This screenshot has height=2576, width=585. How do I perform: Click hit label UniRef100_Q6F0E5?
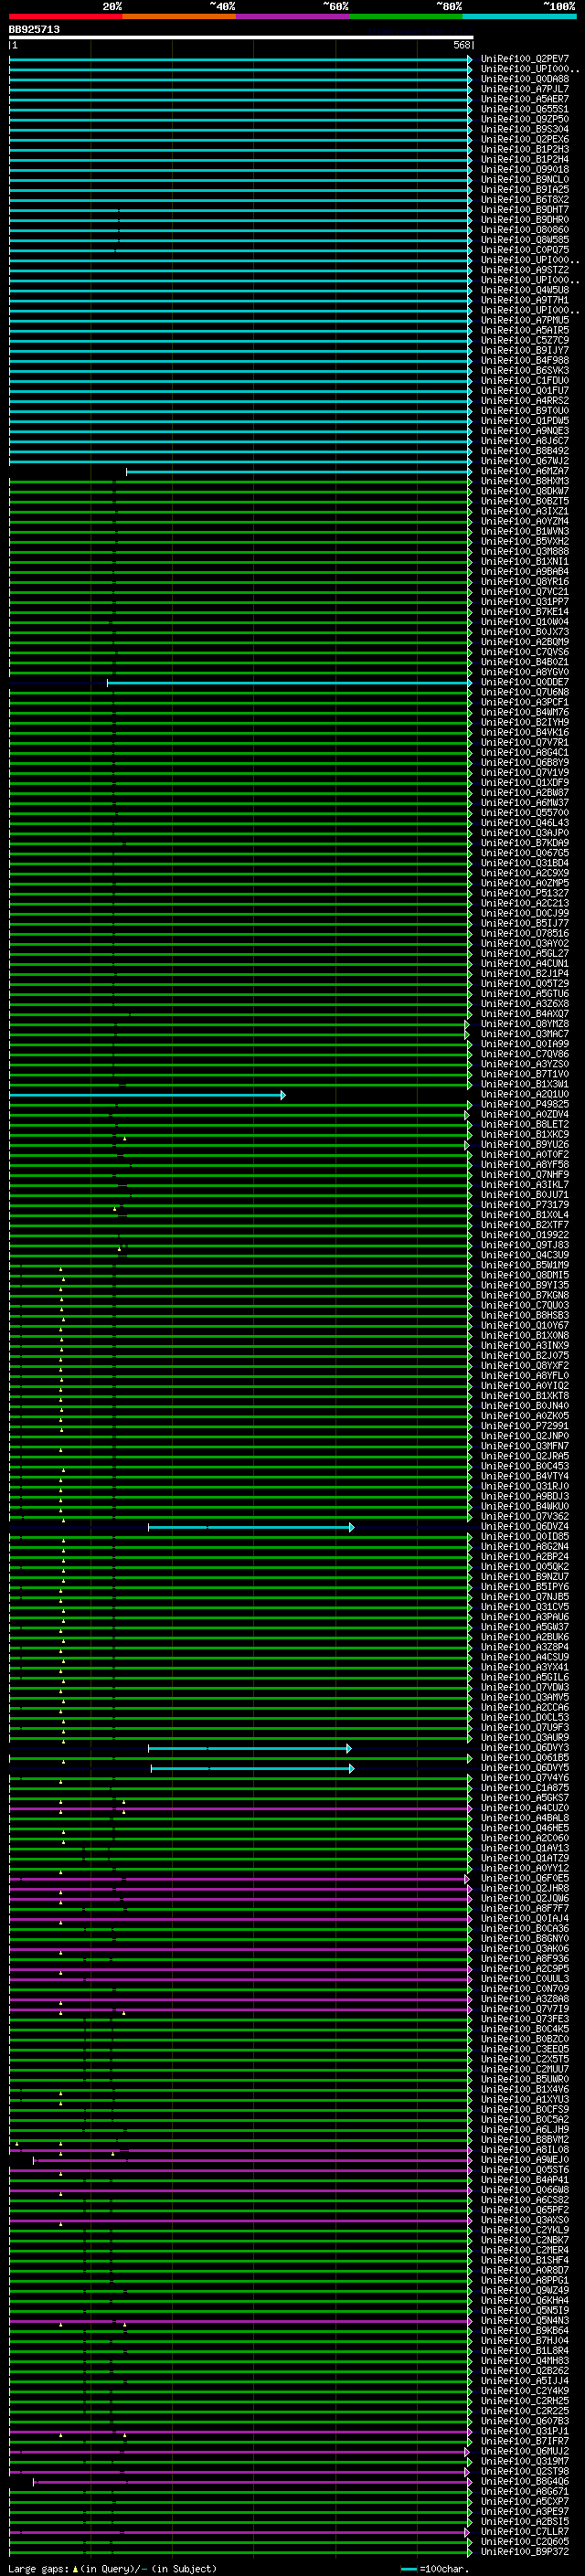524,1878
